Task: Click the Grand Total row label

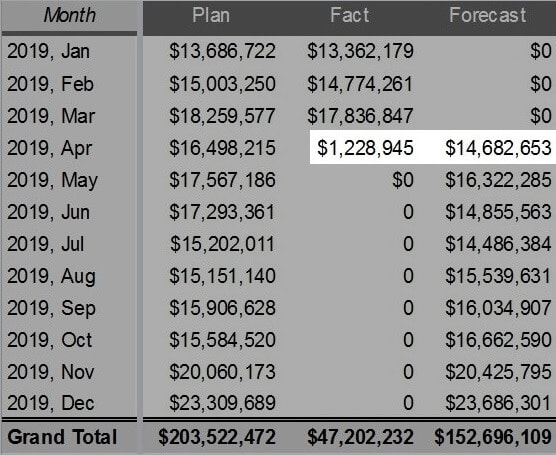Action: (x=62, y=437)
